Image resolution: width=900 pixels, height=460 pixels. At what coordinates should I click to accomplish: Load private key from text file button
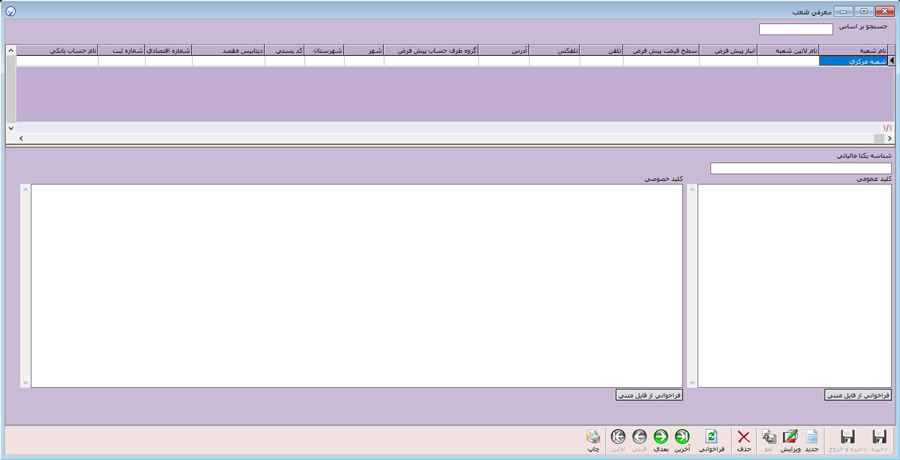pyautogui.click(x=649, y=395)
